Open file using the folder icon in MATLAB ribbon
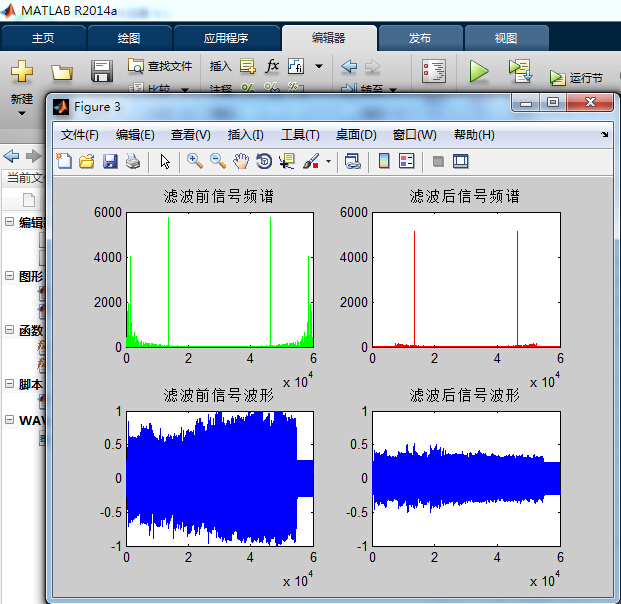 point(62,72)
